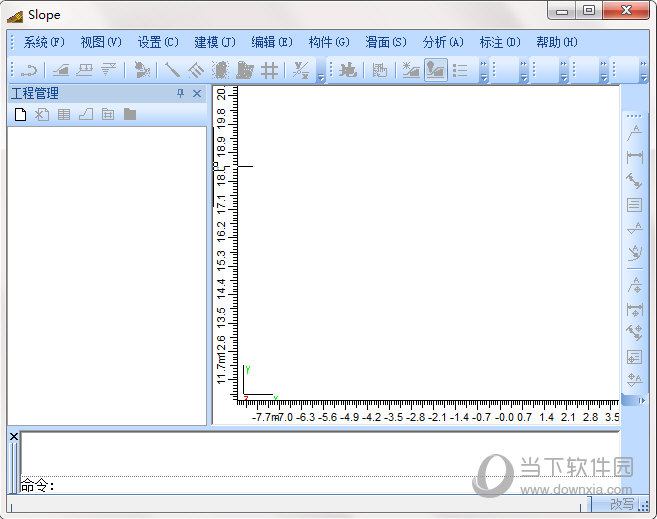Click the edit angled leader annotation icon
Viewport: 657px width, 519px height.
(635, 285)
